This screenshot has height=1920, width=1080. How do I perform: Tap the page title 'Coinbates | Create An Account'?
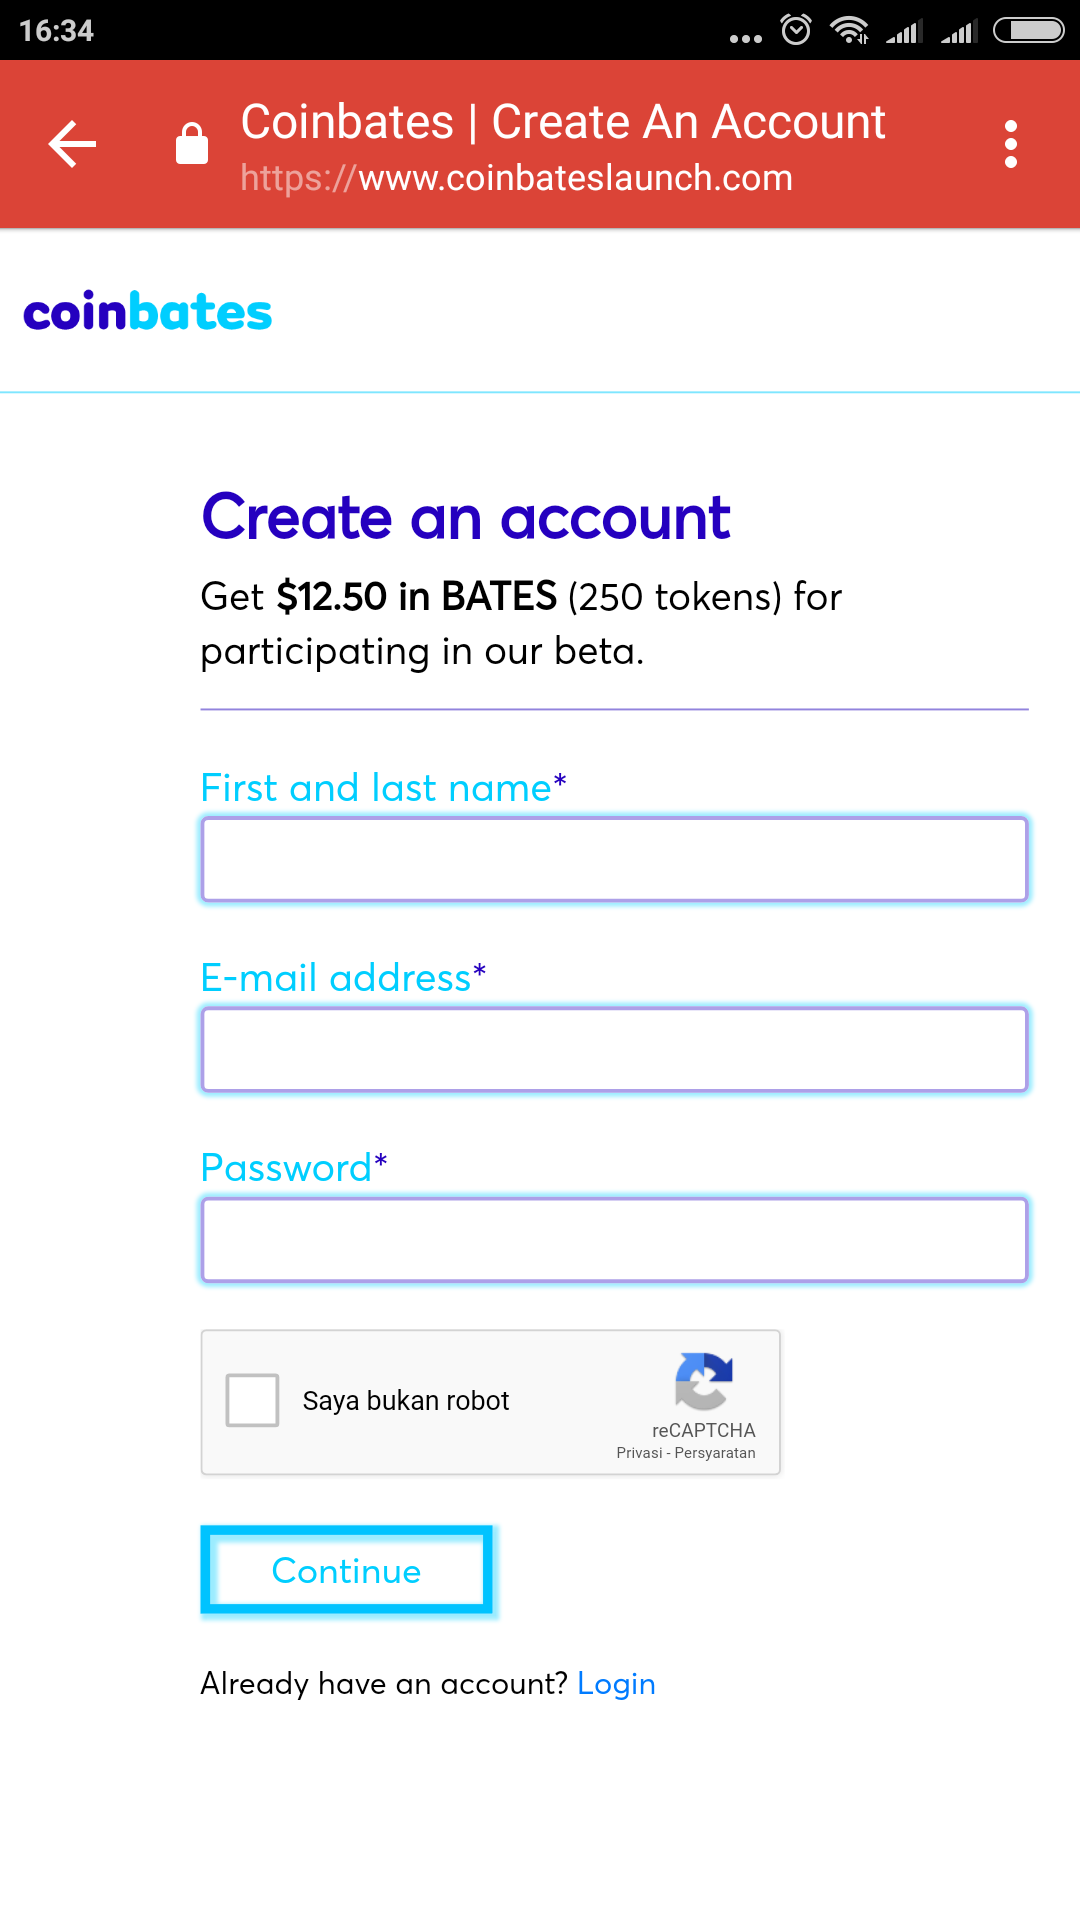coord(563,122)
